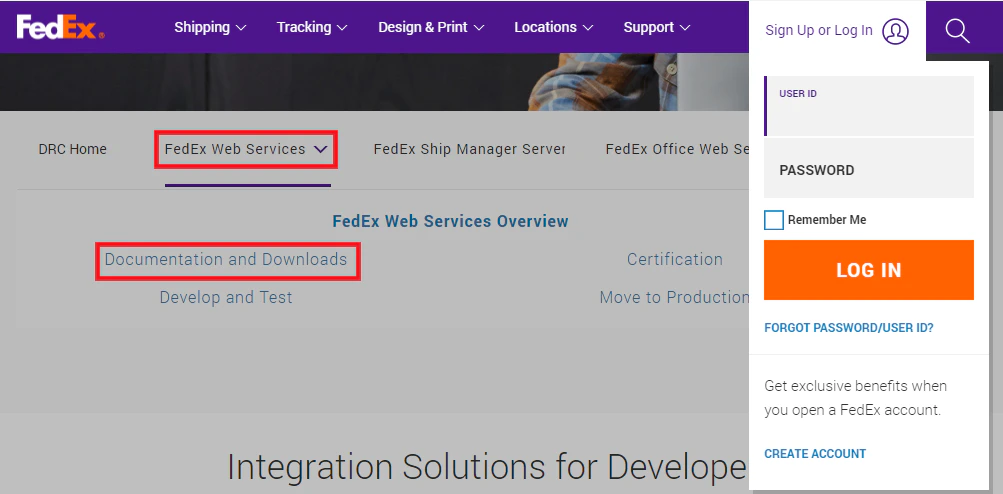Expand the Tracking dropdown menu
Screen dimensions: 1003x494
click(x=312, y=28)
